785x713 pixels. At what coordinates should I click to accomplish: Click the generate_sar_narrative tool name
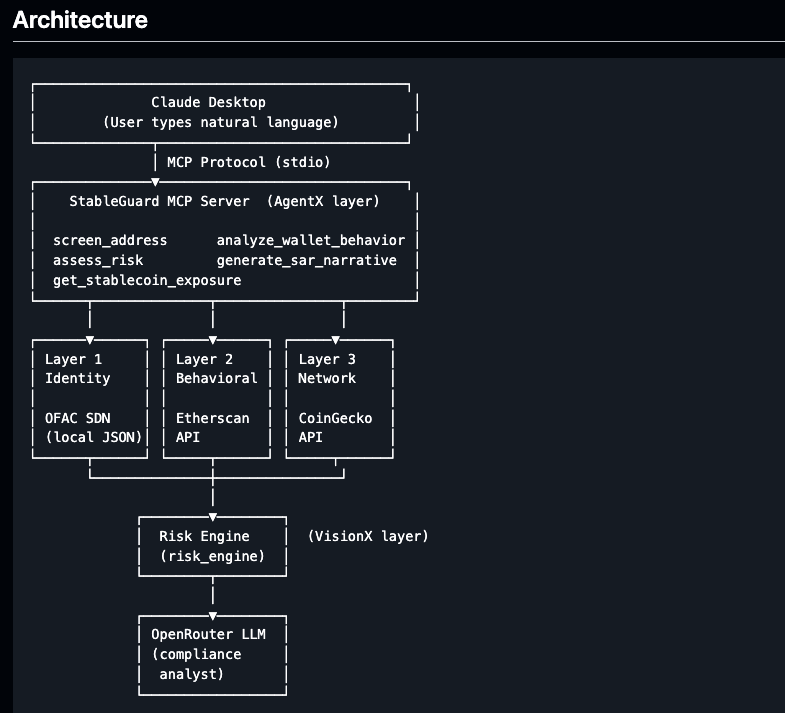click(306, 260)
